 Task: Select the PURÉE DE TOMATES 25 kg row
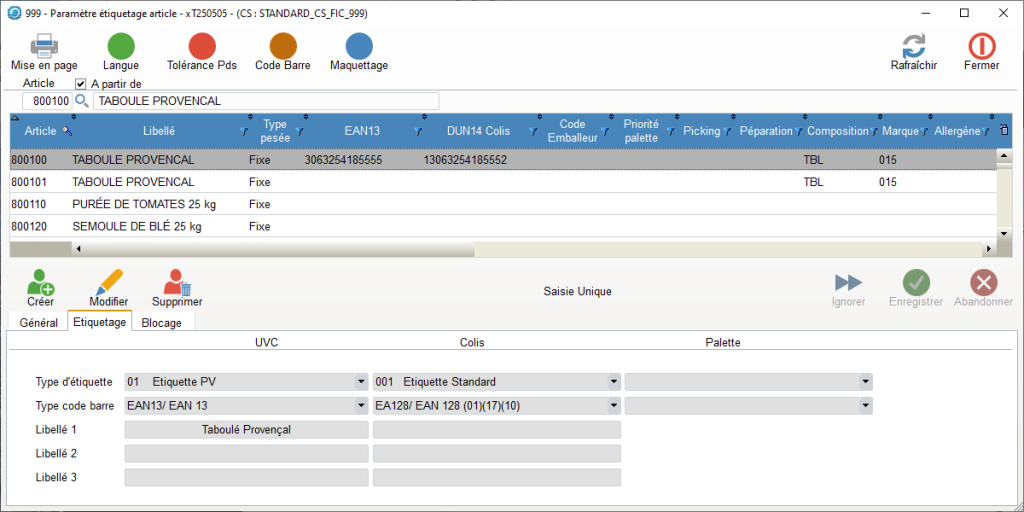tap(144, 204)
